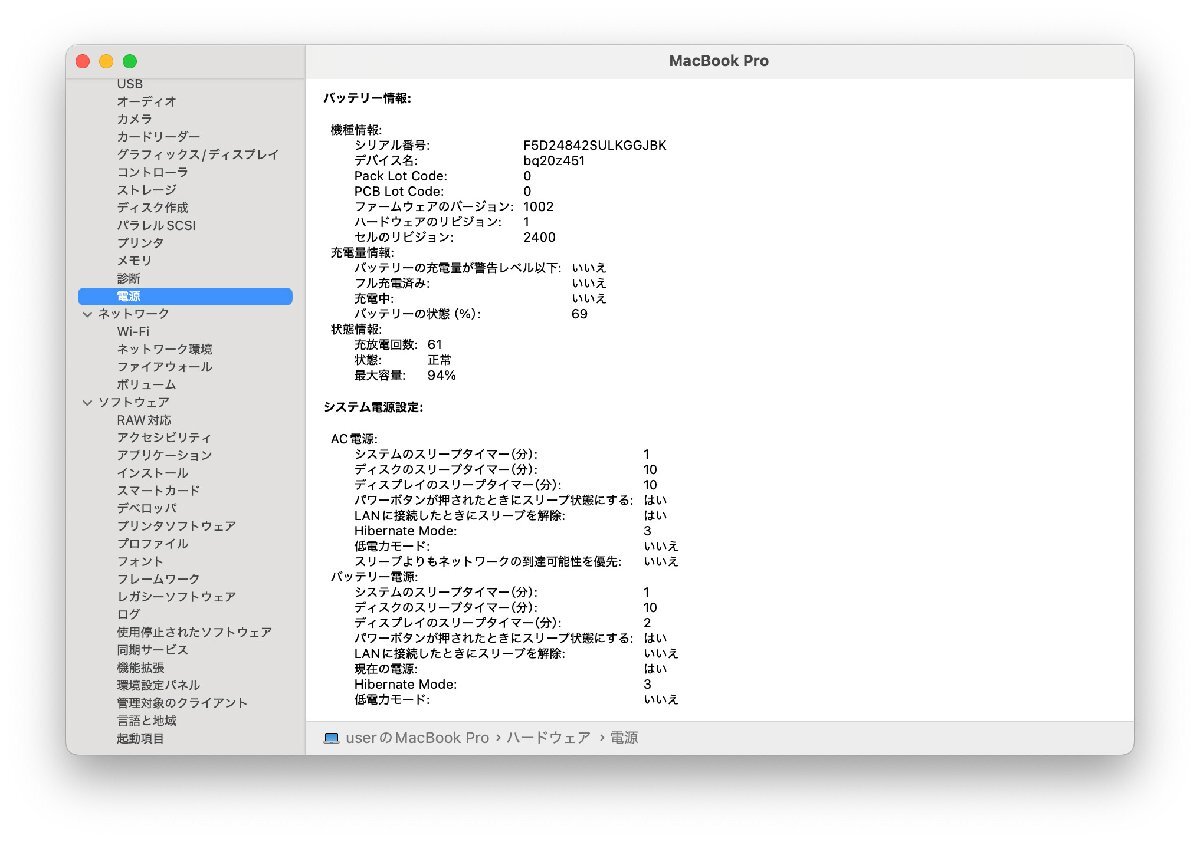
Task: Collapse the ソフトウェア section in the sidebar
Action: point(88,402)
